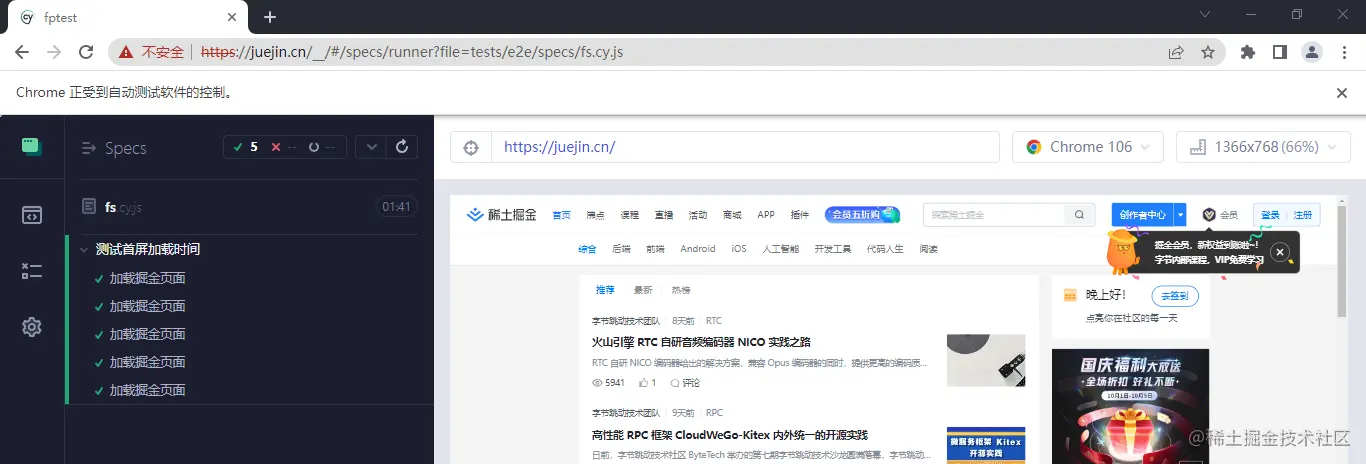Click the 稀土掘金 site logo

[502, 214]
